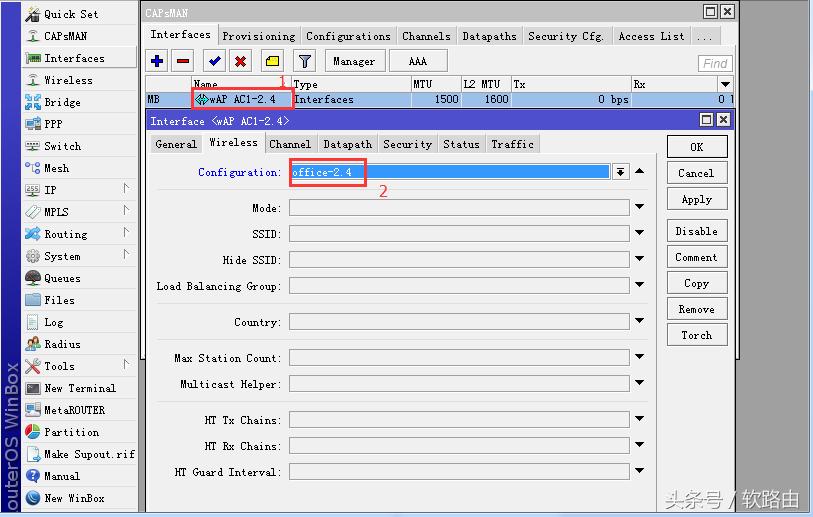Launch New Terminal

click(x=79, y=388)
